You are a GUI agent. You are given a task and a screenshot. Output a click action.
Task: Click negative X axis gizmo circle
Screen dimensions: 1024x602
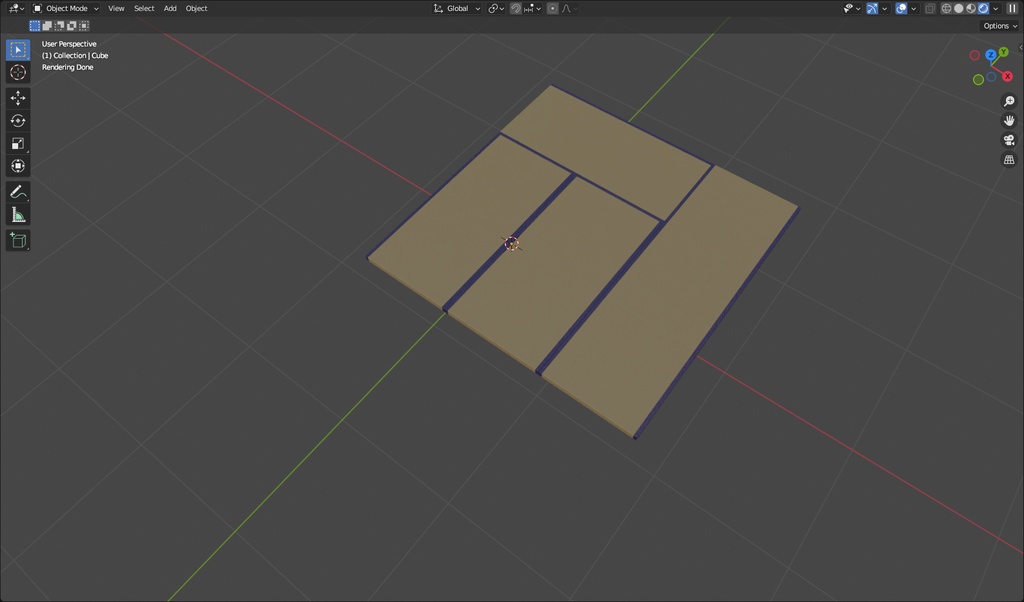click(x=974, y=55)
